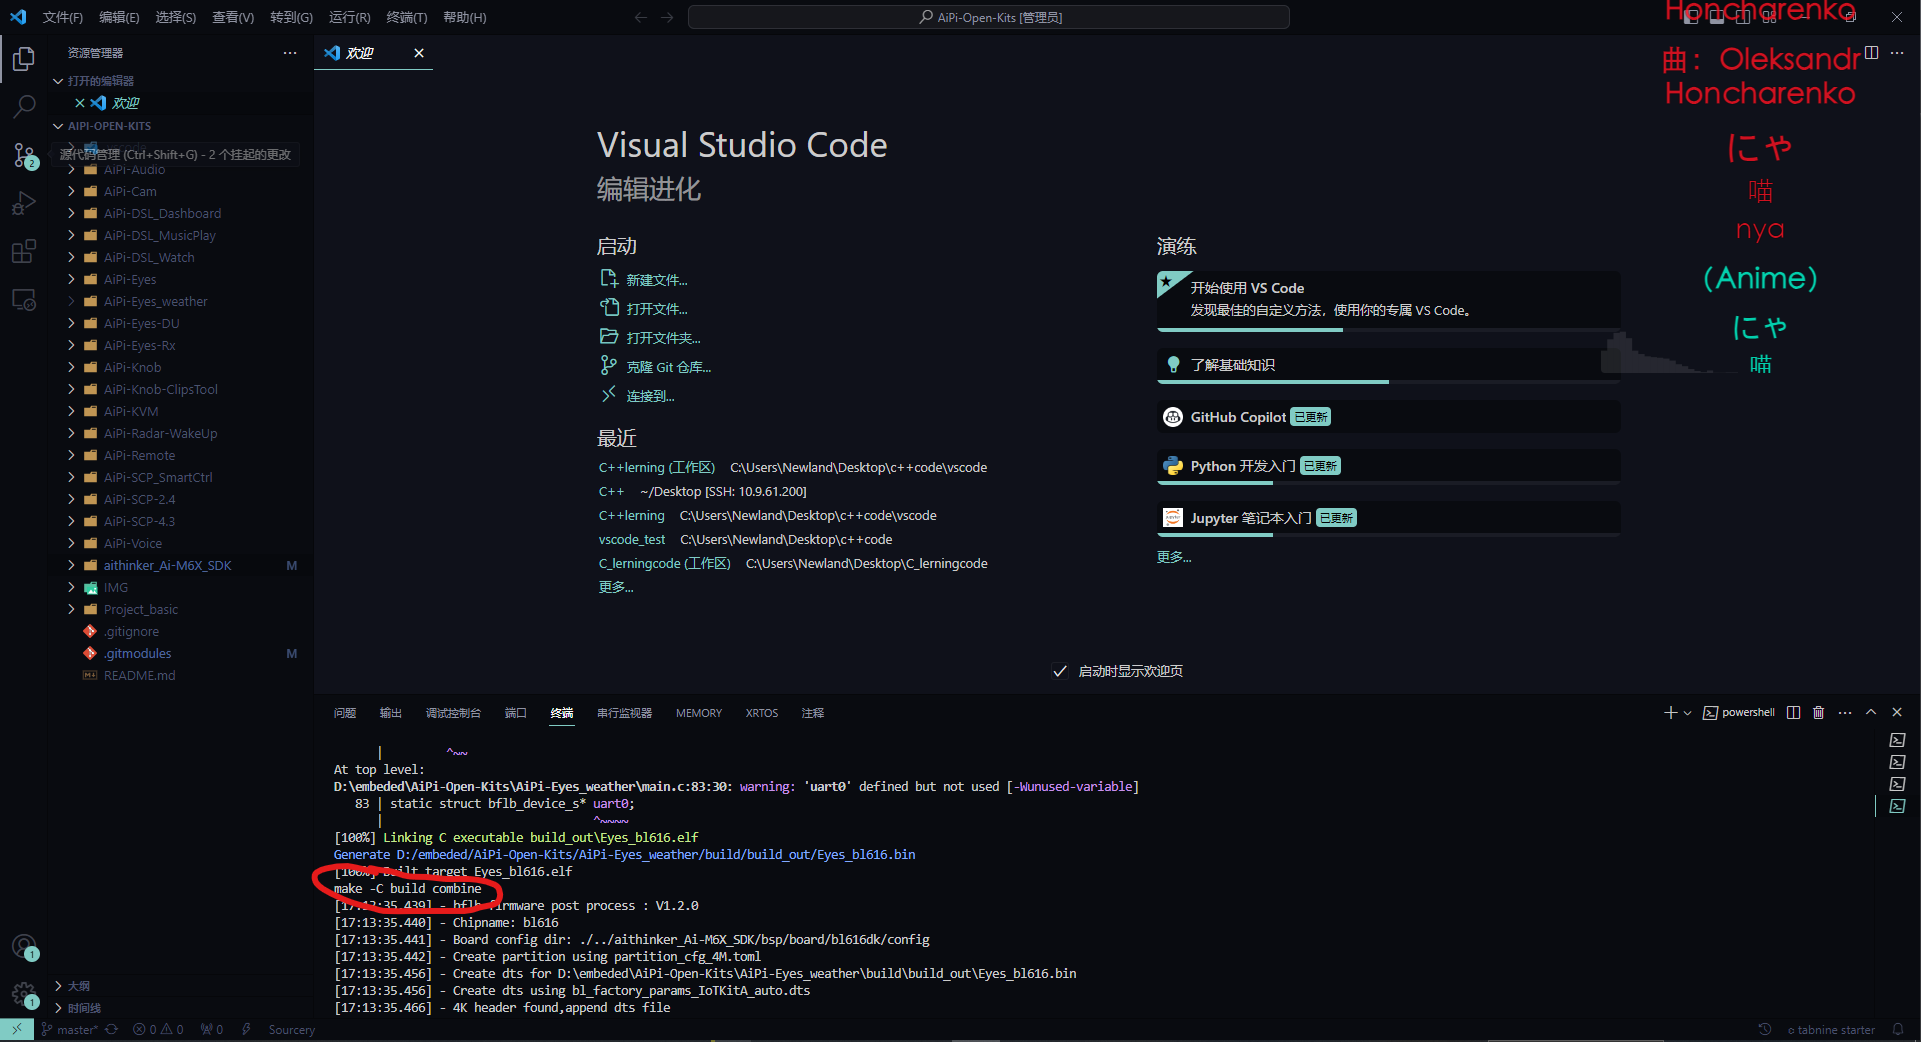This screenshot has width=1921, height=1042.
Task: Switch to the XRTOS panel tab
Action: [762, 713]
